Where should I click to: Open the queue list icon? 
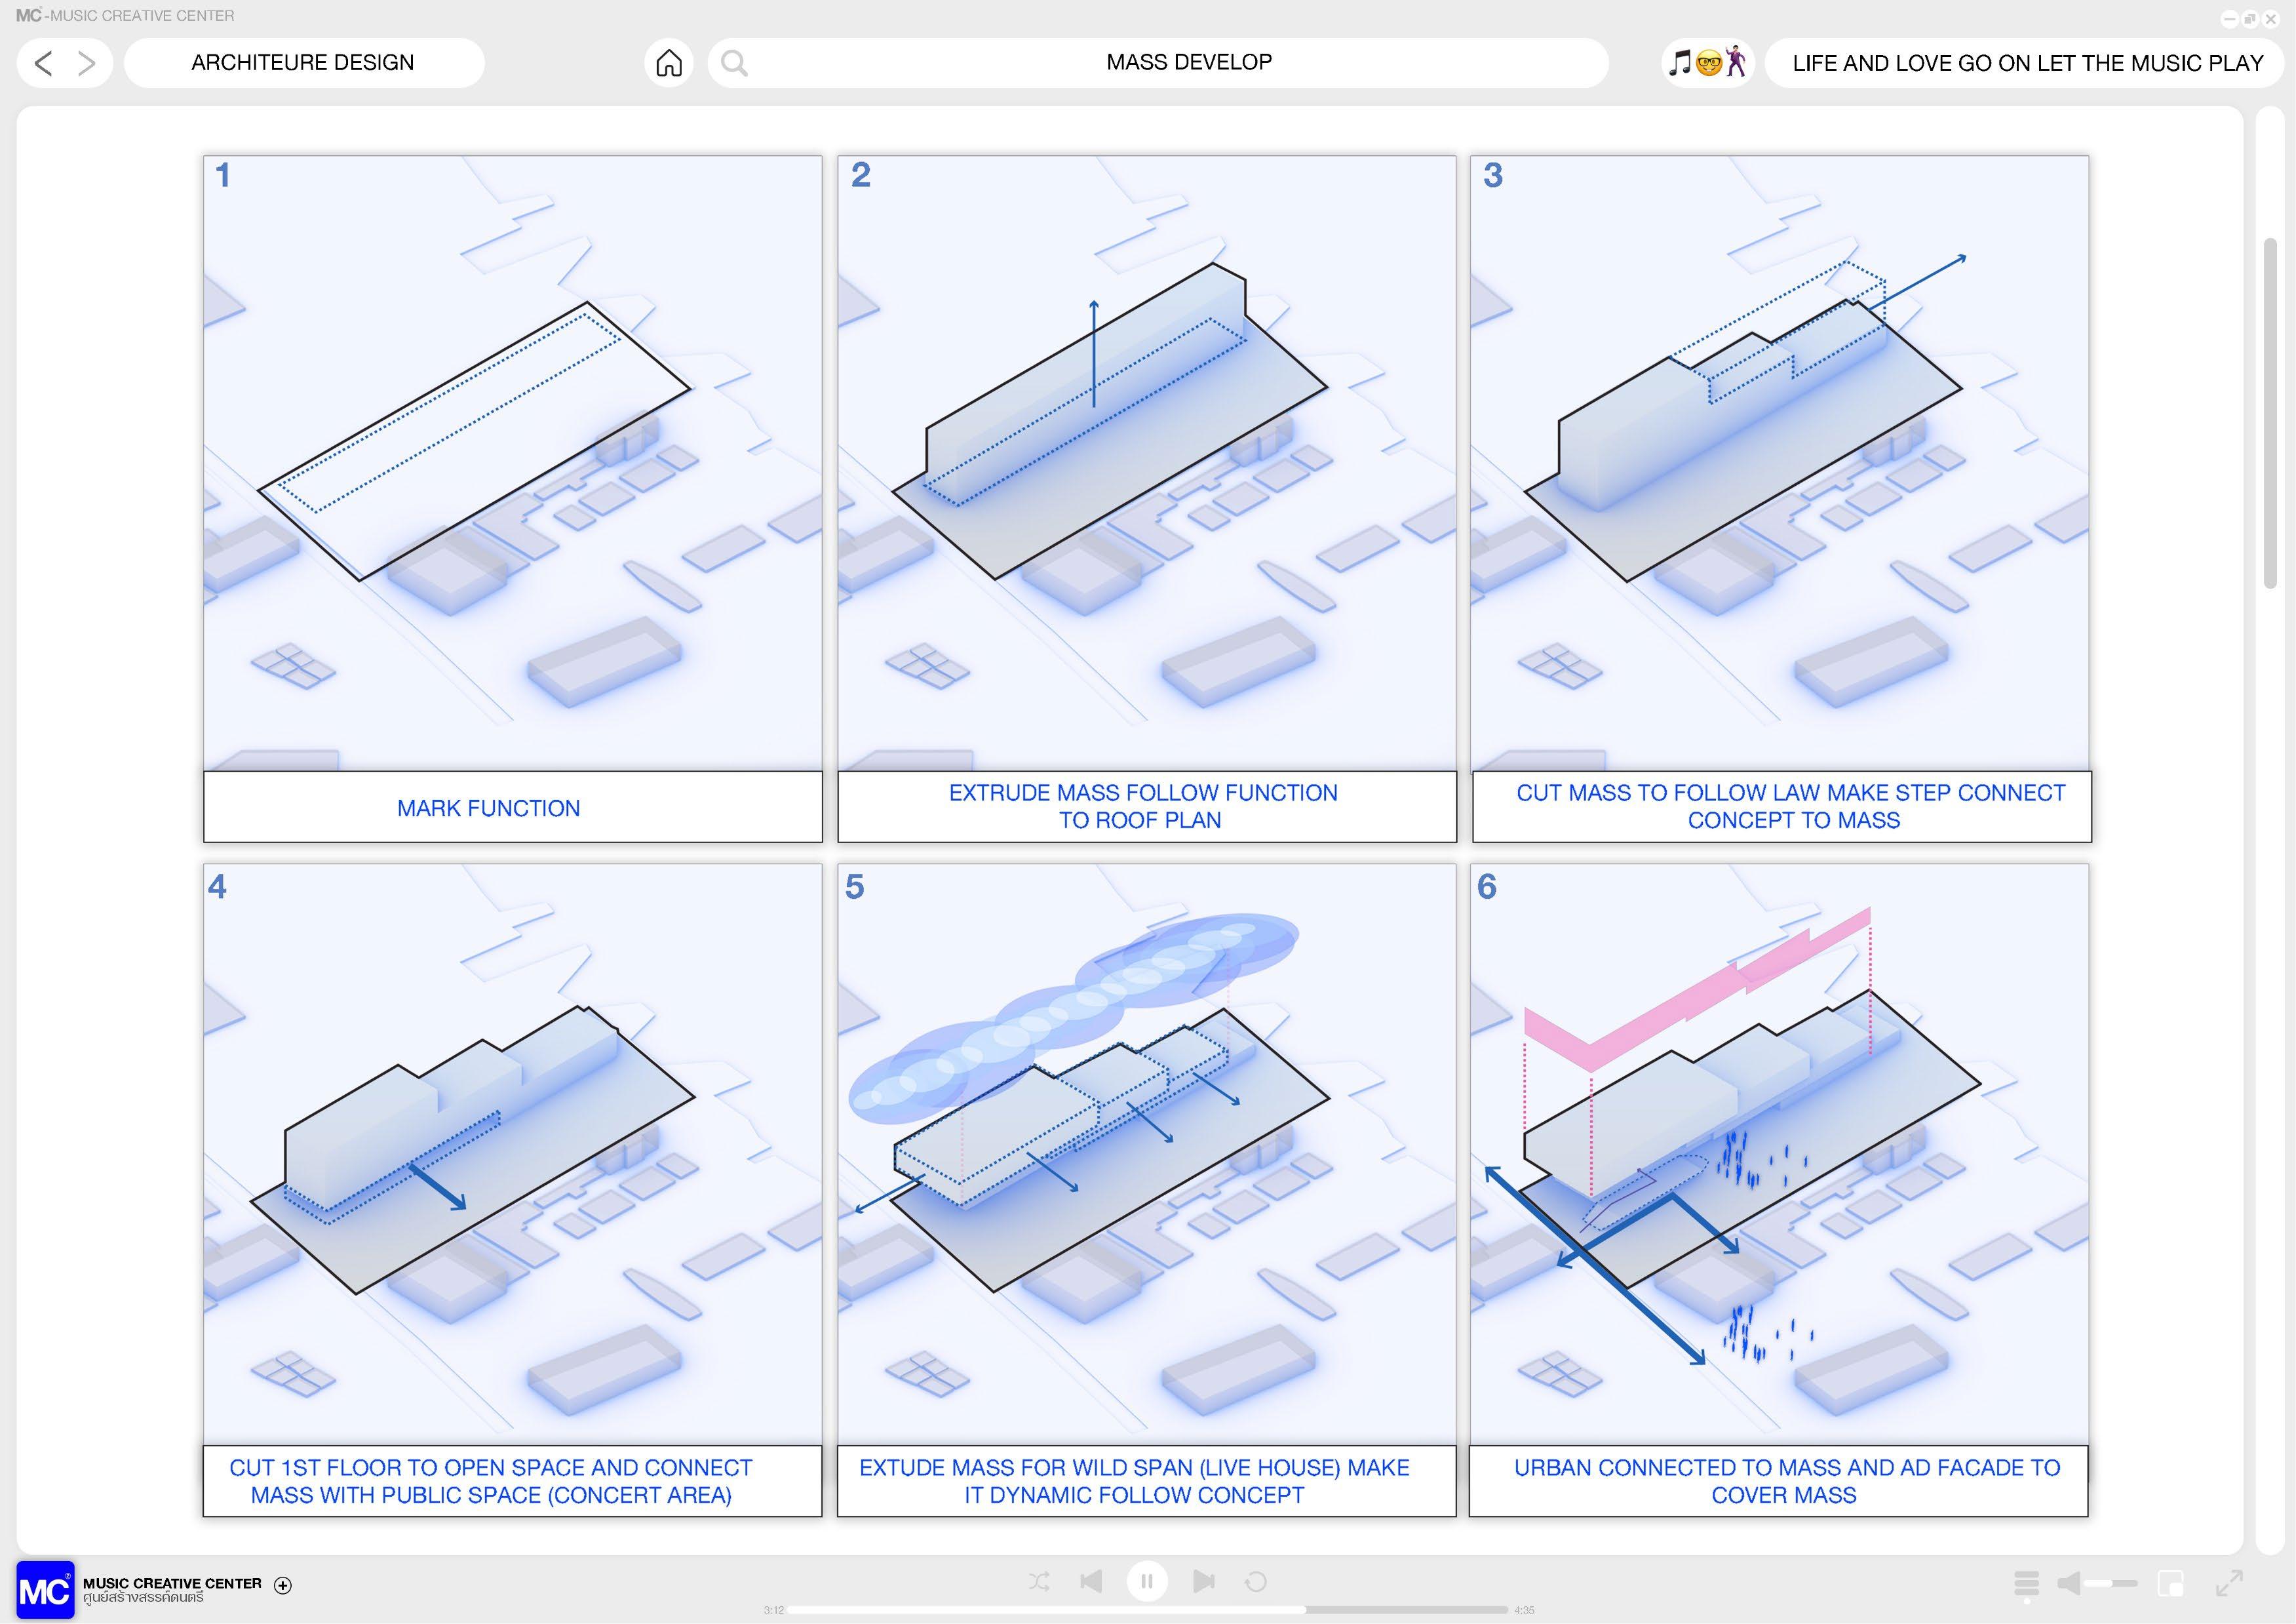2026,1583
